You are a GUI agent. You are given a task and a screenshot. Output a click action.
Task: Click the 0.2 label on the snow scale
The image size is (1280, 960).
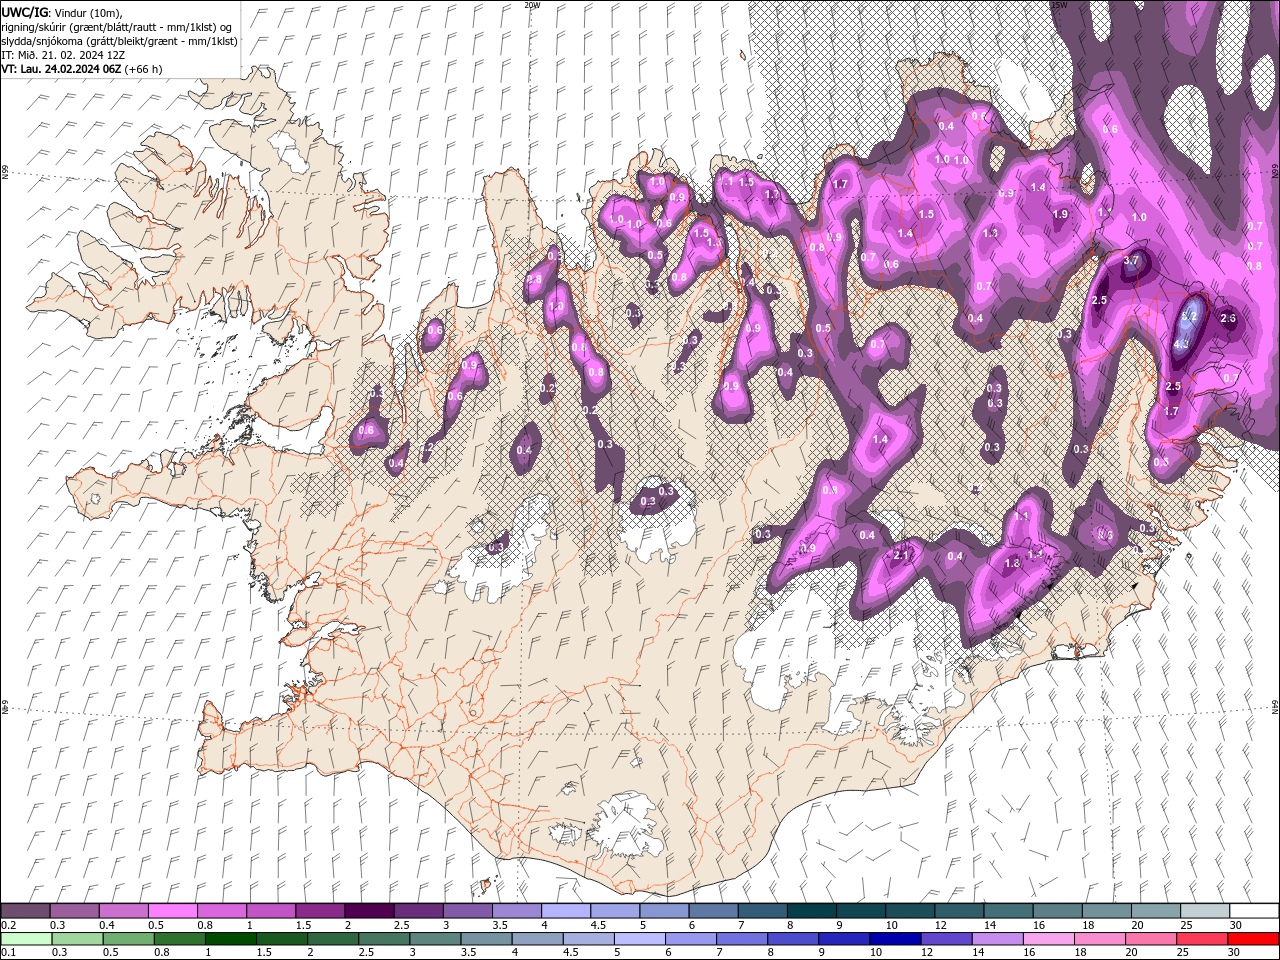(x=8, y=925)
